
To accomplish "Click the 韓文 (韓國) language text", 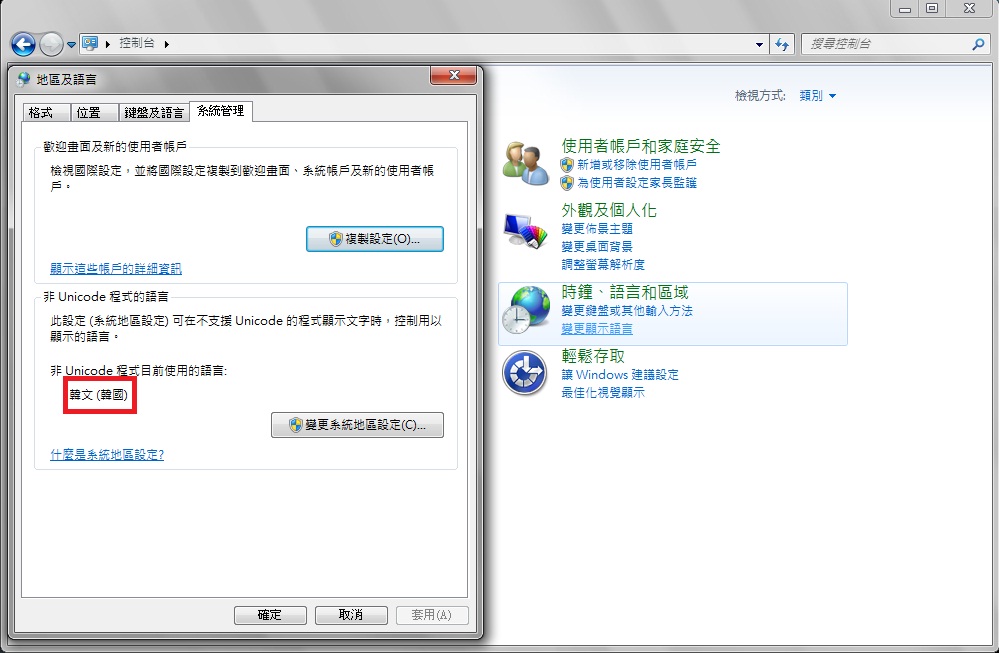I will (x=99, y=395).
